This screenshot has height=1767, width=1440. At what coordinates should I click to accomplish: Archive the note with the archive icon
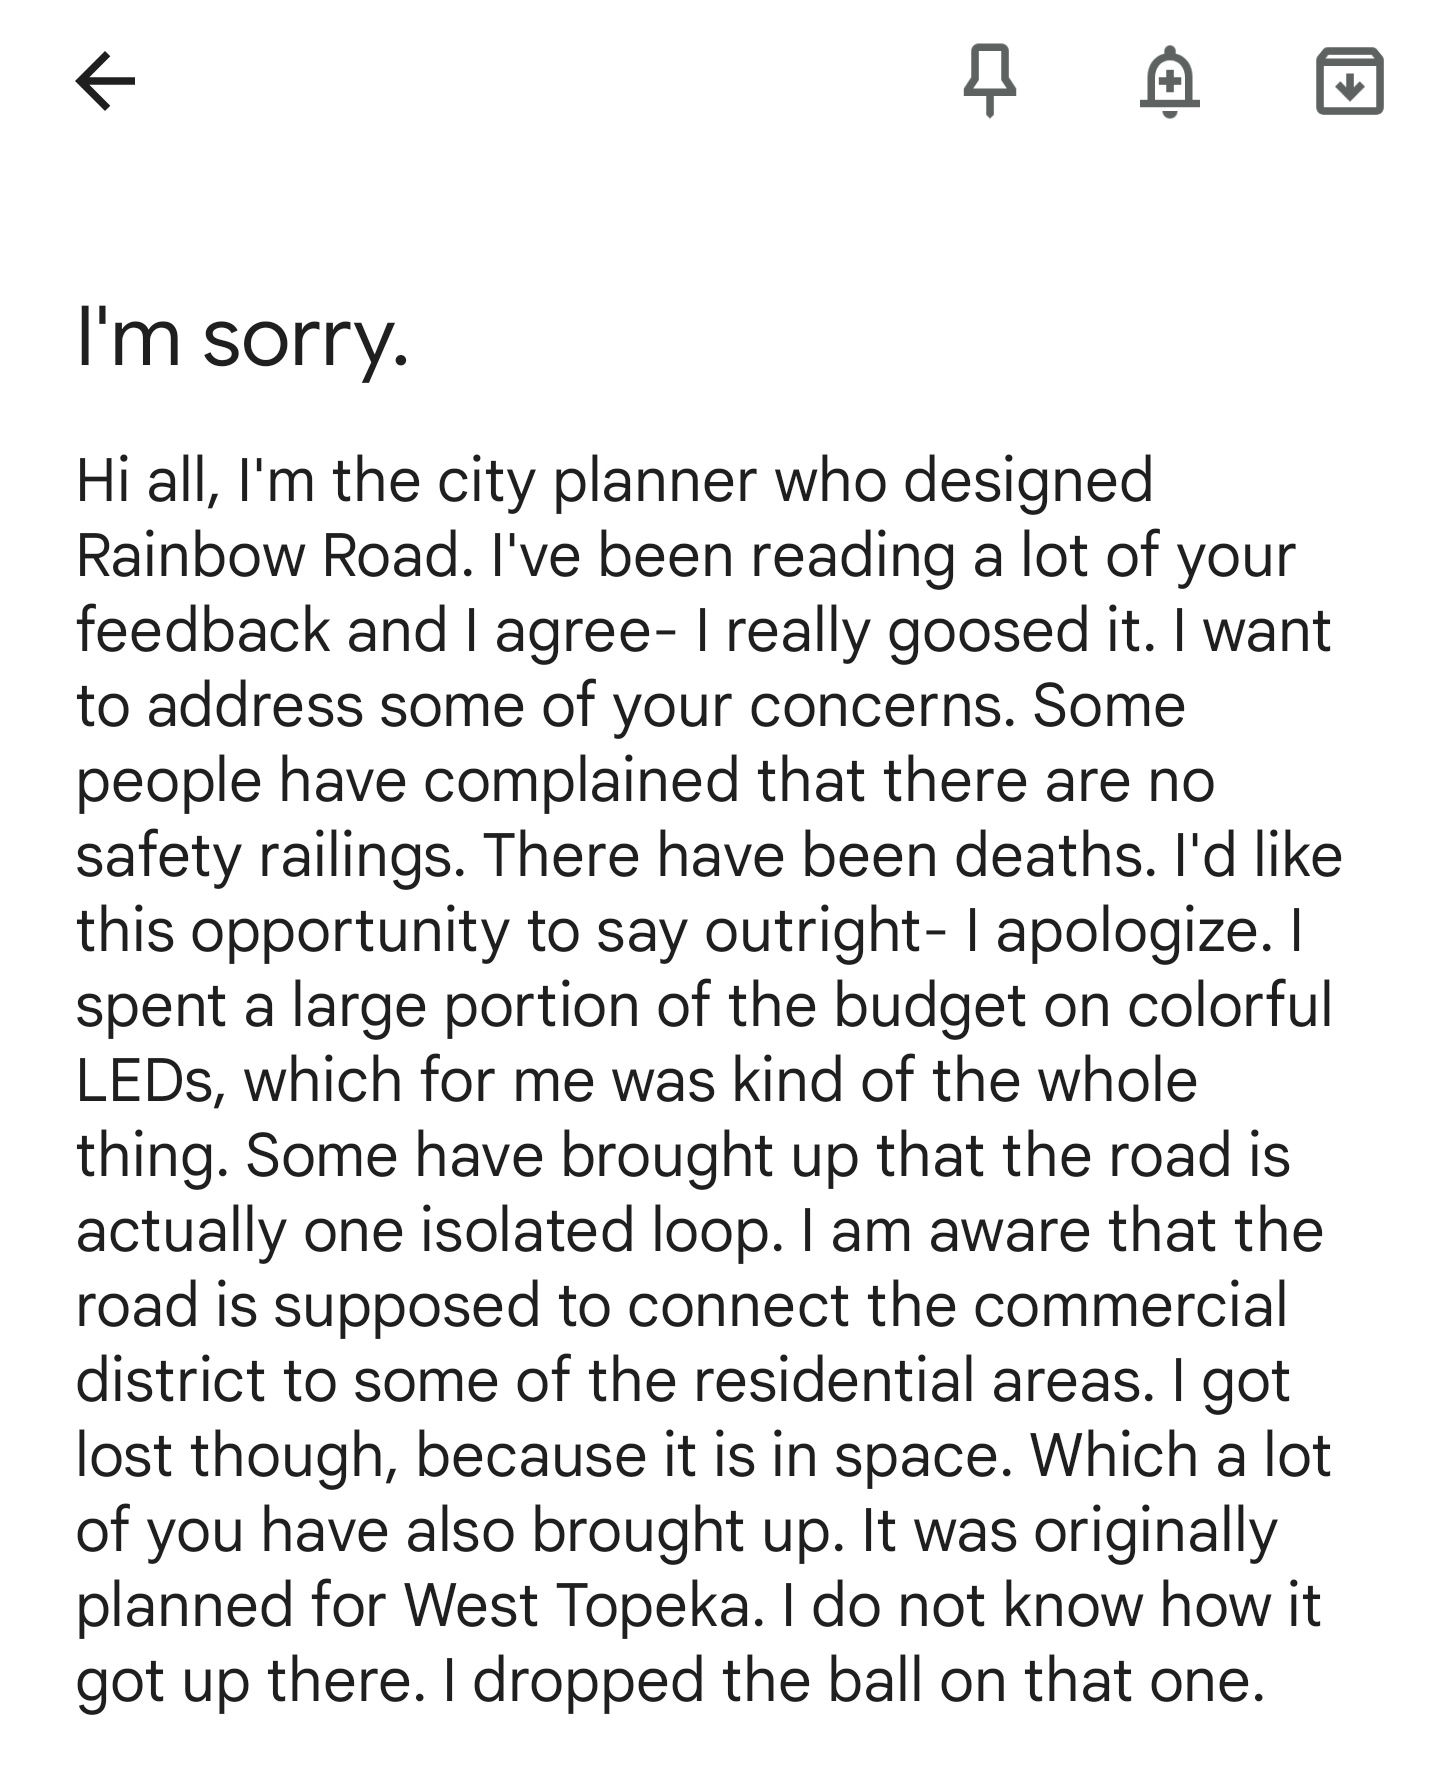pos(1349,81)
